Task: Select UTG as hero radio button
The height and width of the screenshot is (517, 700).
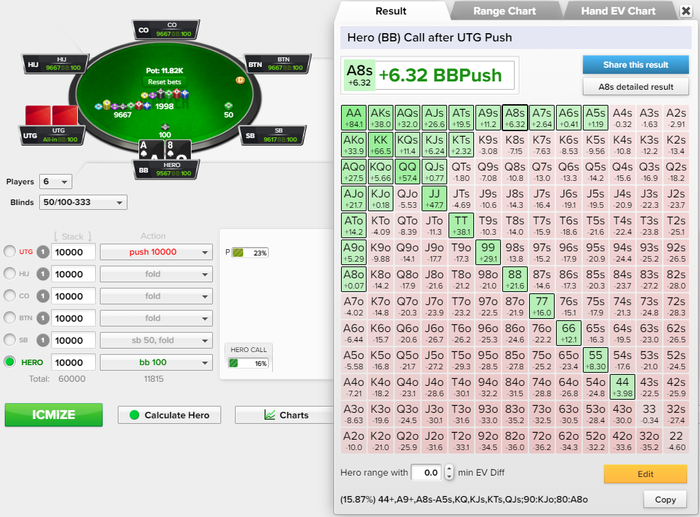Action: (x=9, y=251)
